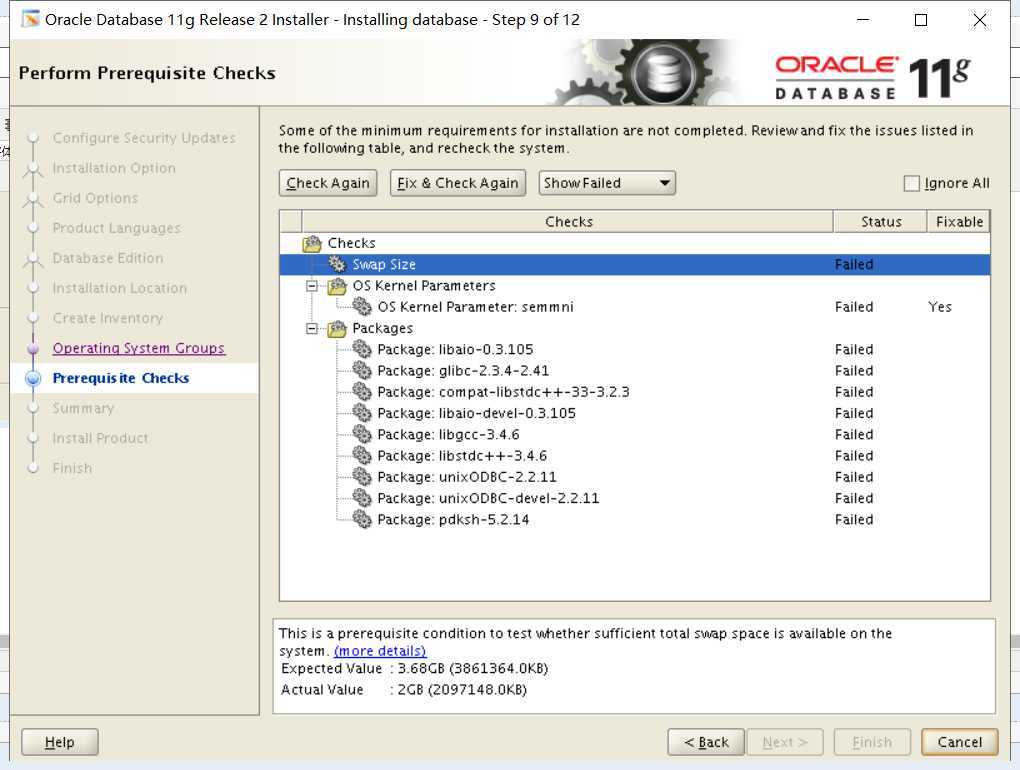Click the gear icon for libaio-devel-0.3.105
Image resolution: width=1020 pixels, height=770 pixels.
pos(362,413)
